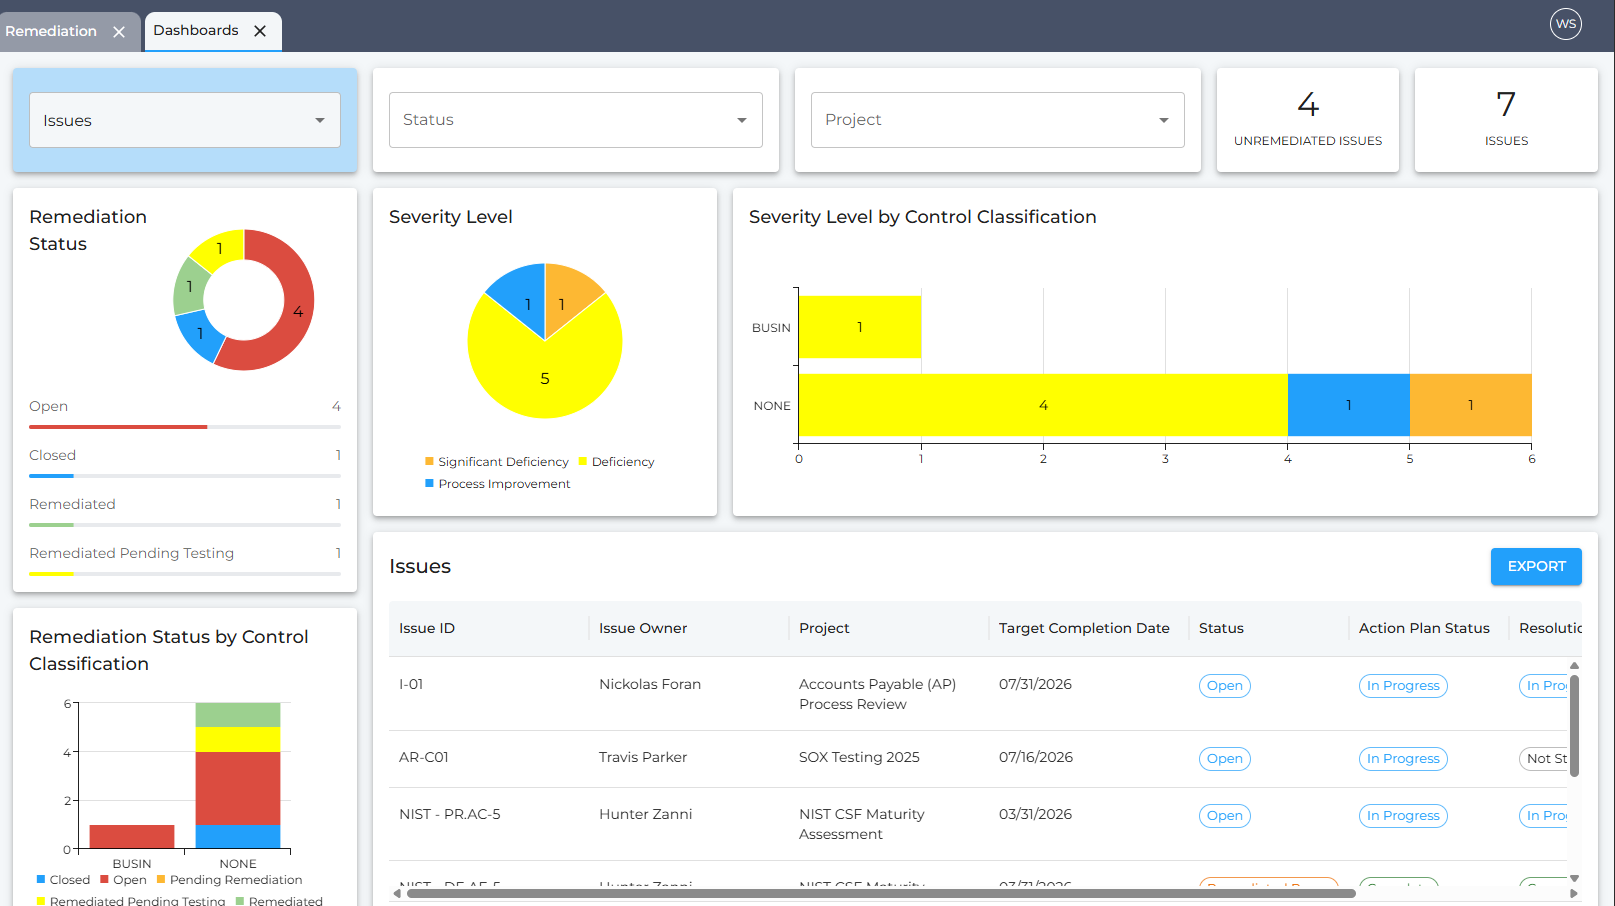Toggle Process Improvement legend entry
Image resolution: width=1615 pixels, height=906 pixels.
pyautogui.click(x=497, y=484)
